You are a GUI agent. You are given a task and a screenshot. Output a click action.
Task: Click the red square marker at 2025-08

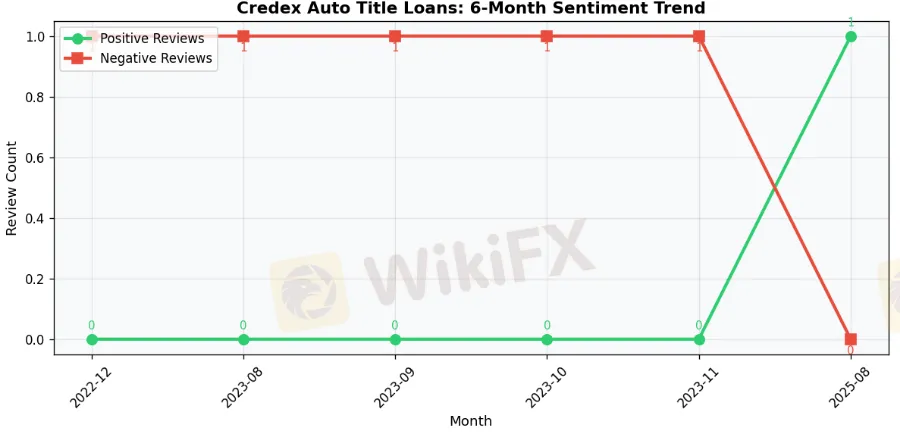851,340
